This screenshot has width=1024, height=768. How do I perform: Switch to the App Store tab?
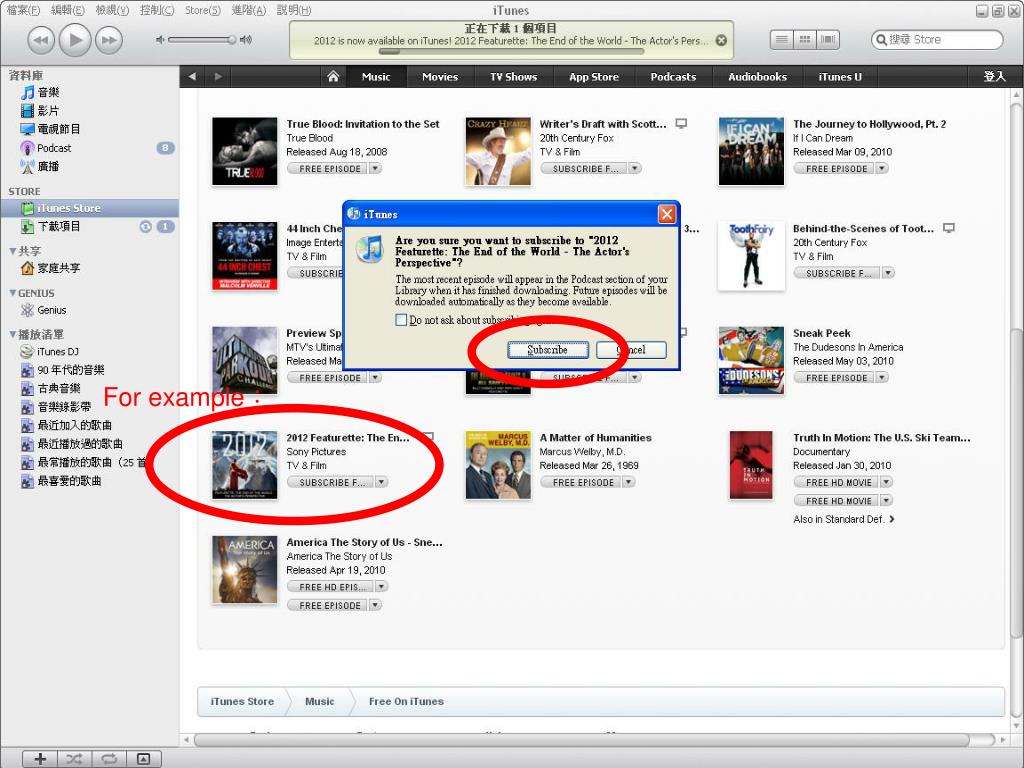594,76
